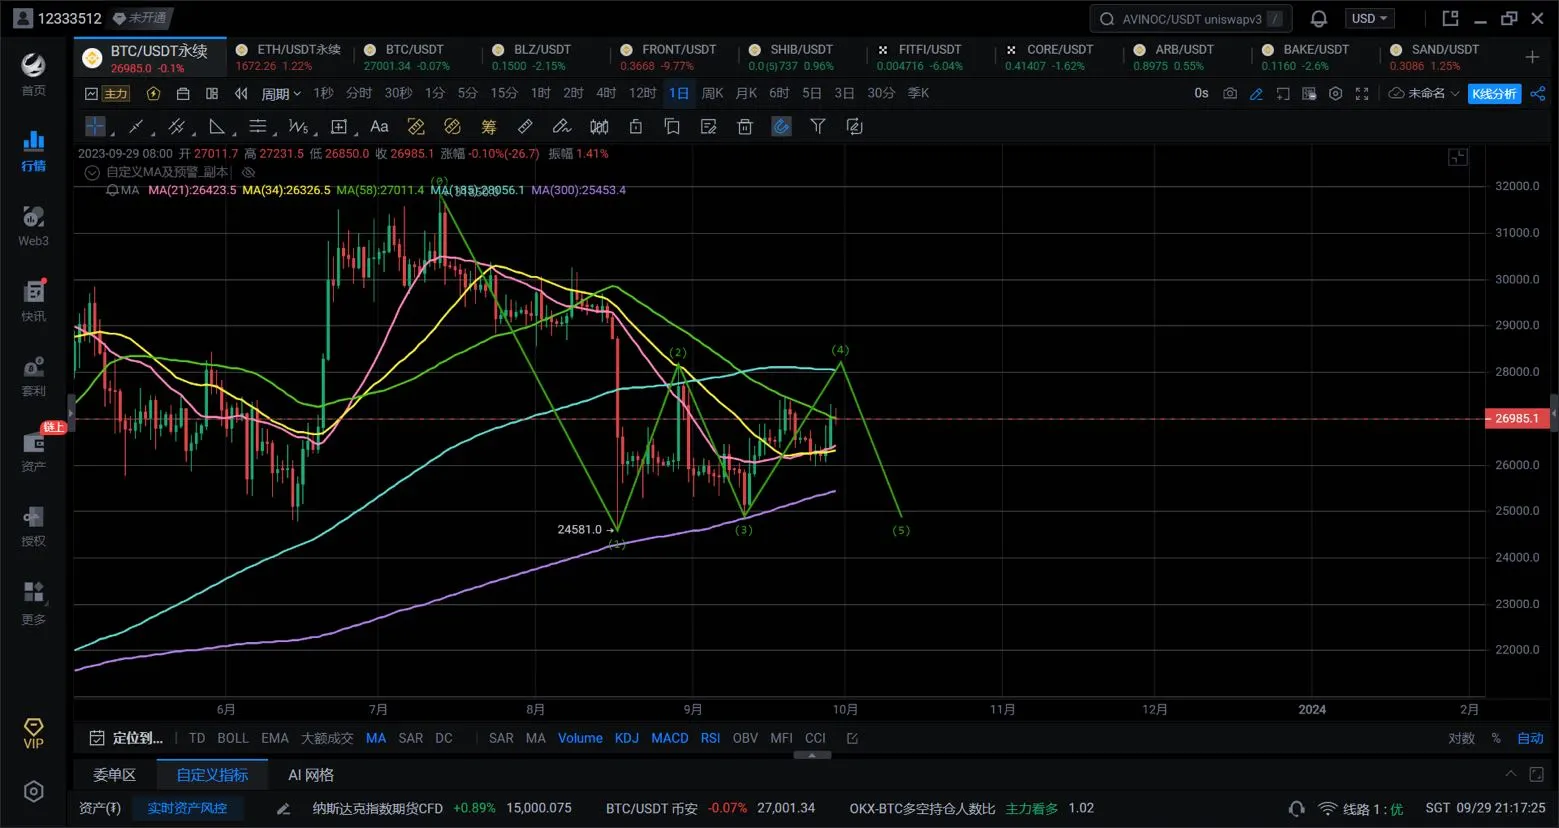Open the 委单区 tab
Screen dimensions: 1559x828
click(x=115, y=774)
